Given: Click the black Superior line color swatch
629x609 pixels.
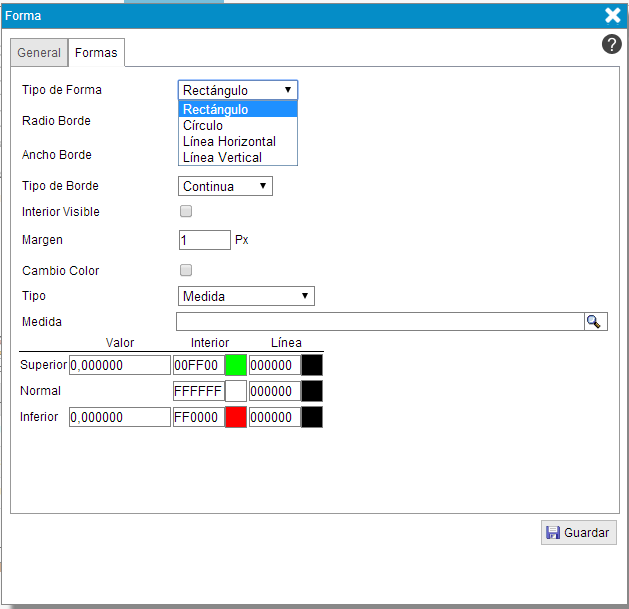Looking at the screenshot, I should [x=312, y=365].
